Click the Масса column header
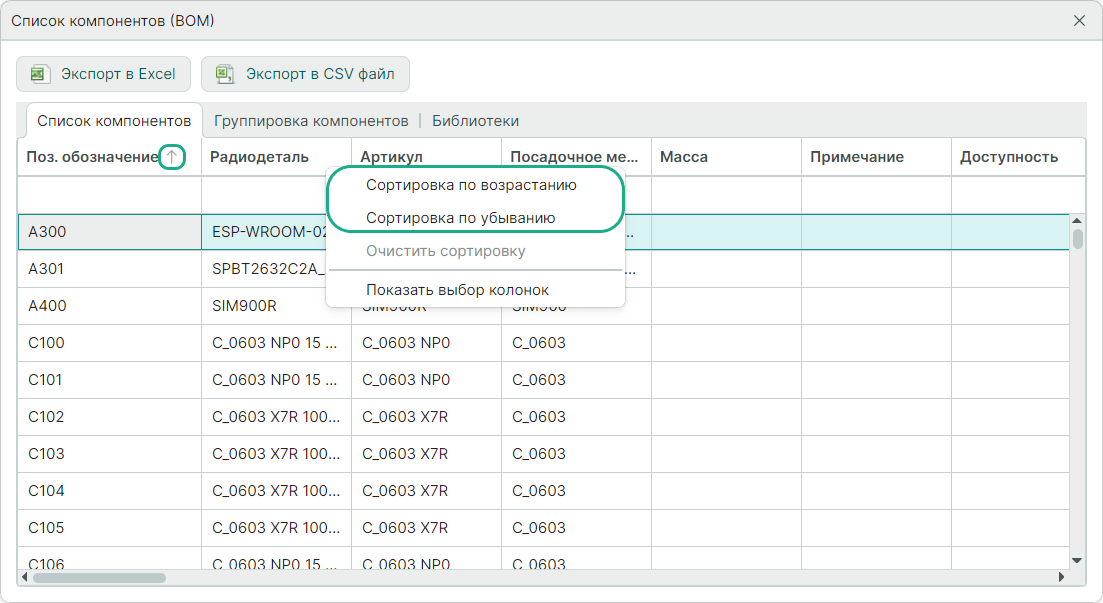Screen dimensions: 1103x603 pyautogui.click(x=684, y=157)
